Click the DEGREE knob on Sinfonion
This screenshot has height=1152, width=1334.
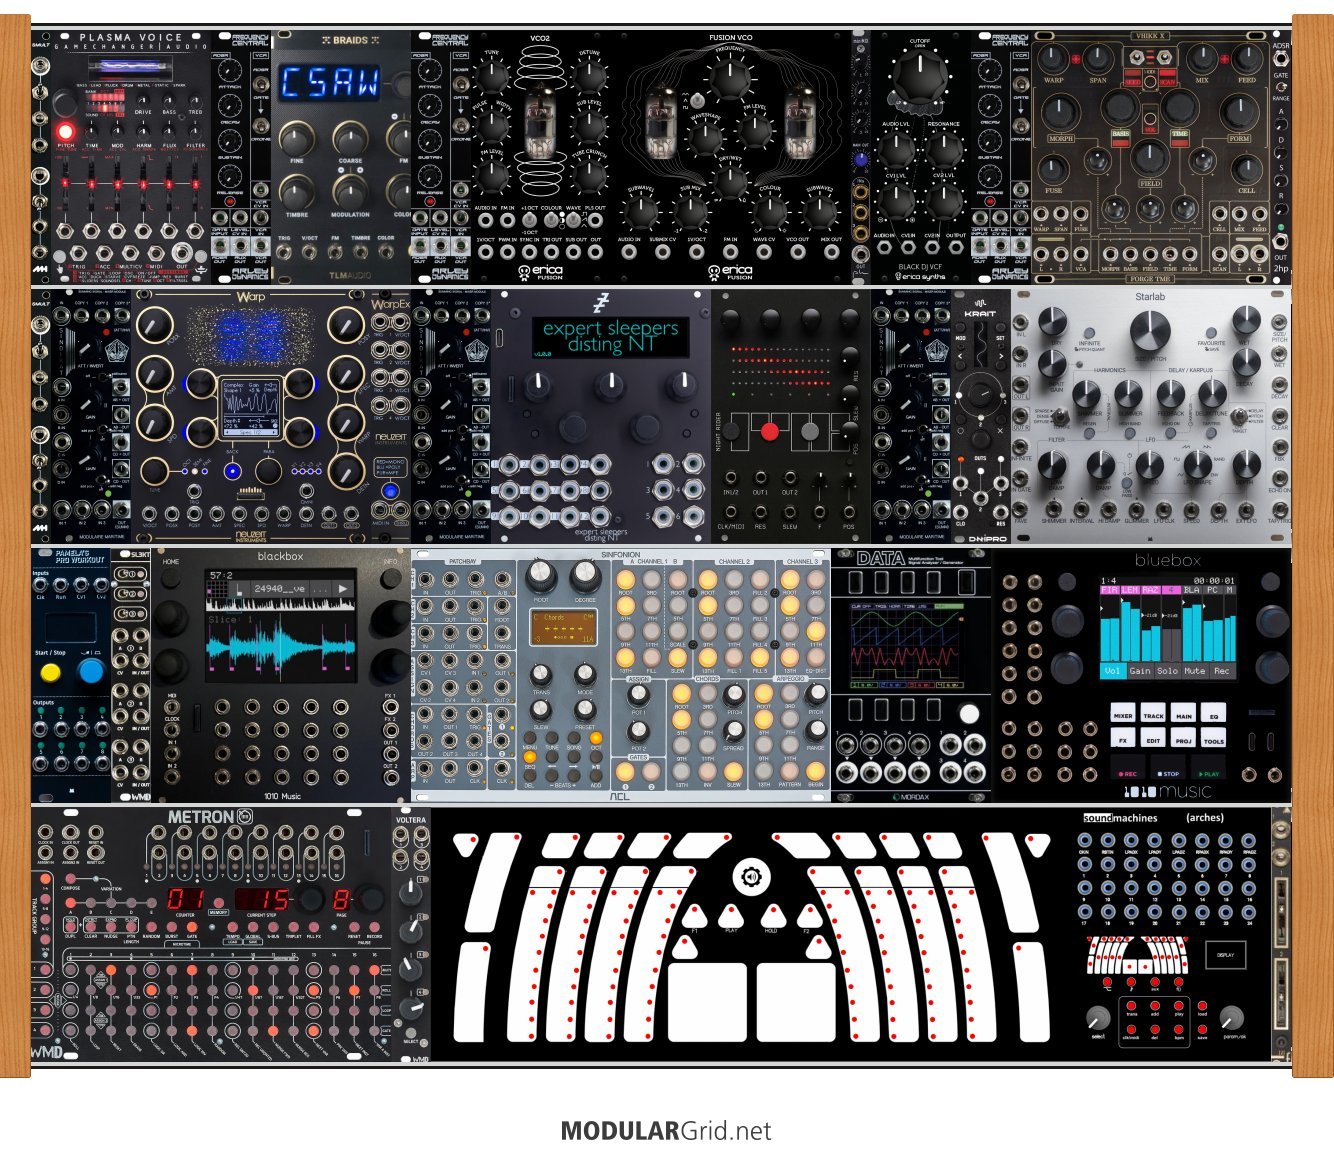tap(585, 574)
